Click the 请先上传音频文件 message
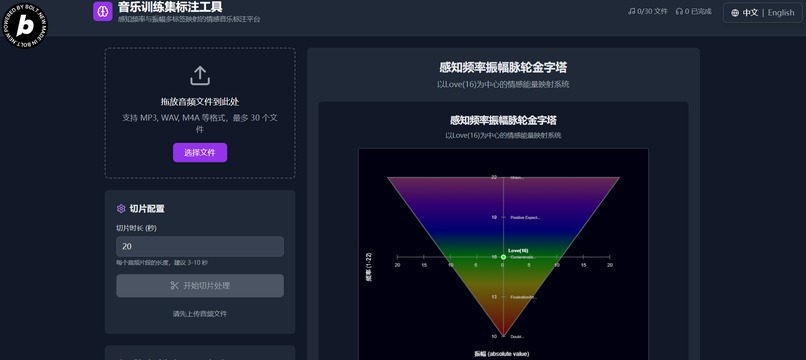Screen dimensions: 806x360 200,314
